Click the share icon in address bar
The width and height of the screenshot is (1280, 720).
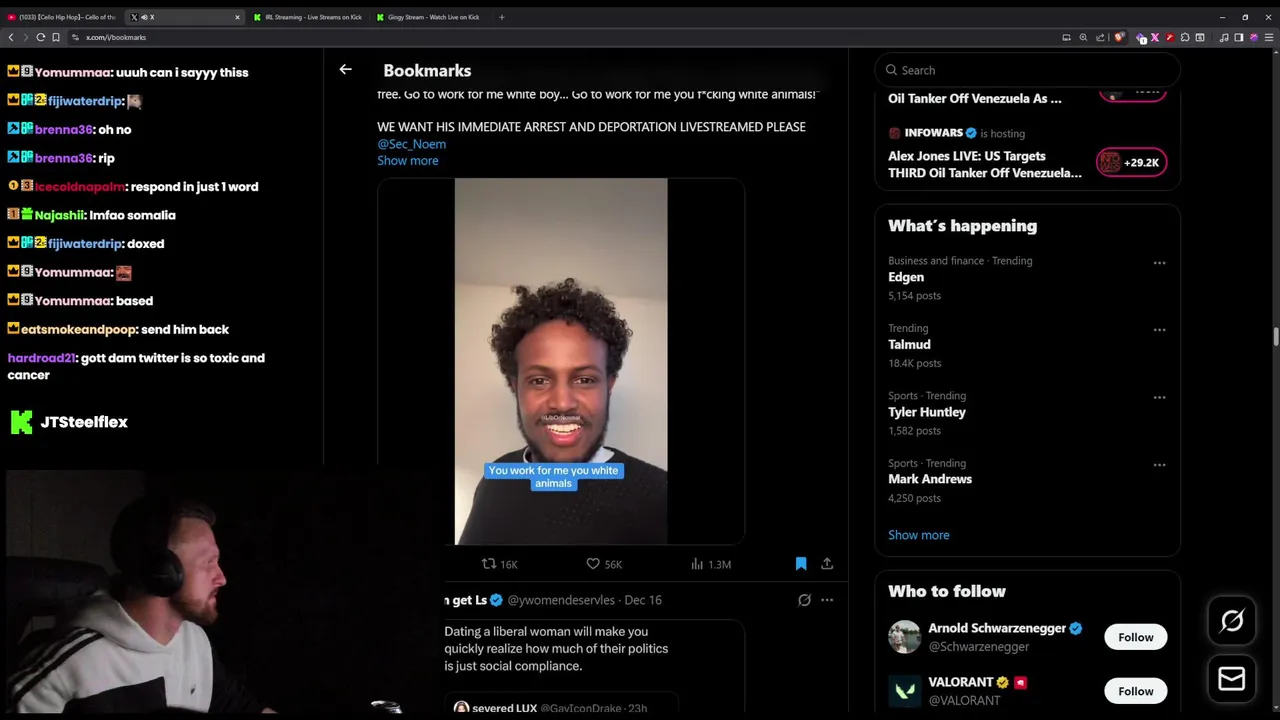(1101, 38)
